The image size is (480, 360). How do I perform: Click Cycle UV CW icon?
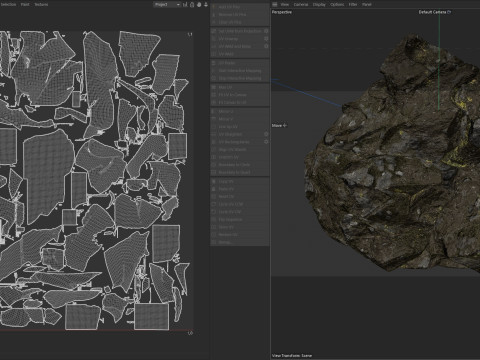214,212
